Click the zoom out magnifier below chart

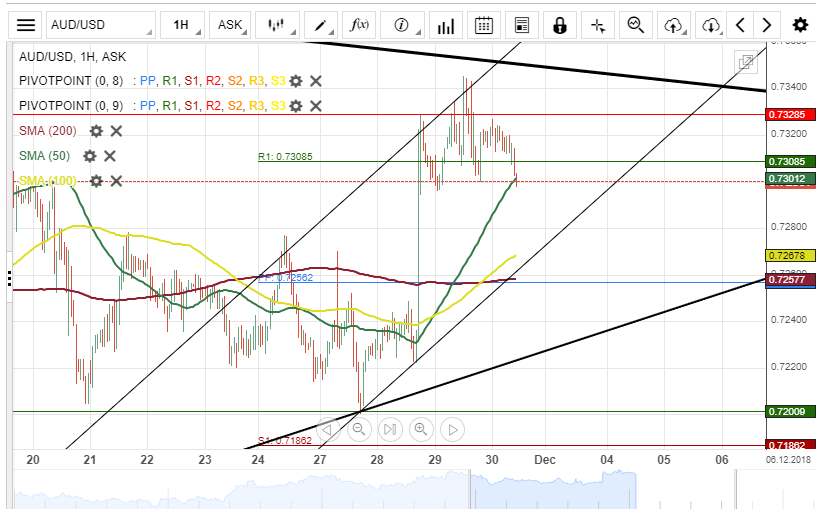[x=358, y=430]
